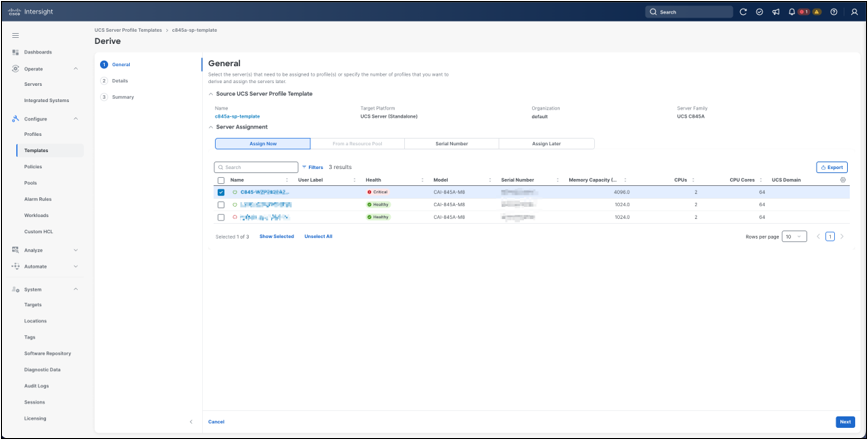Open Profiles in the sidebar
868x440 pixels.
click(33, 134)
